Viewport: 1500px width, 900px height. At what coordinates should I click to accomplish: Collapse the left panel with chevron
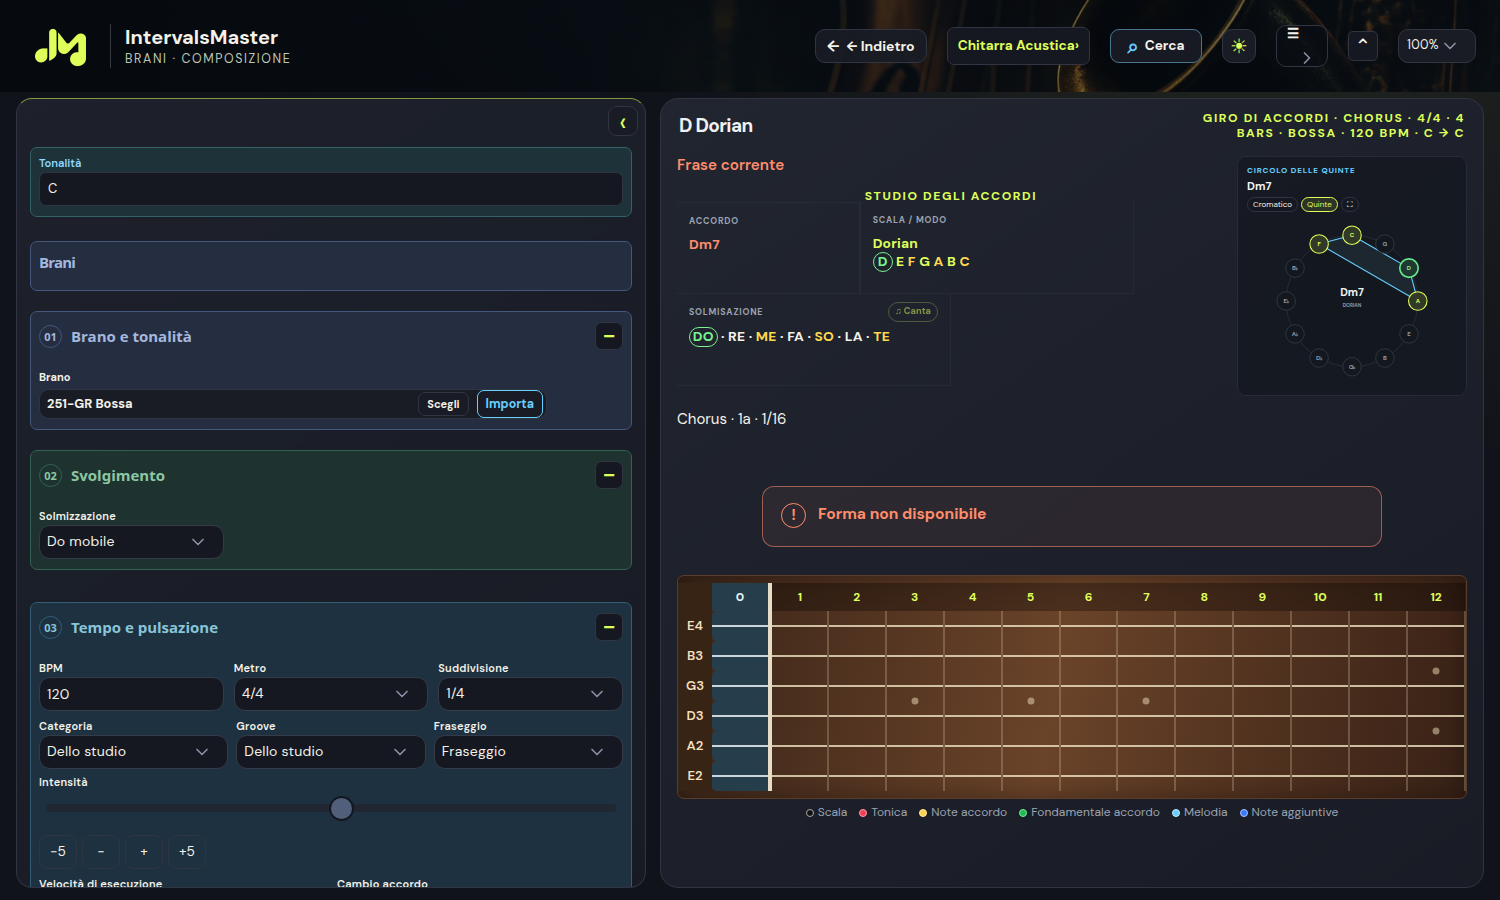[623, 122]
